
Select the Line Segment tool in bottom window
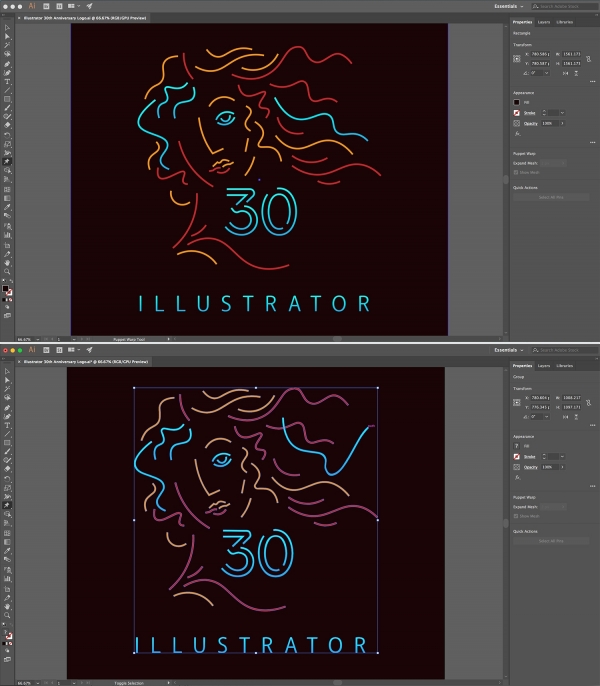tap(7, 434)
